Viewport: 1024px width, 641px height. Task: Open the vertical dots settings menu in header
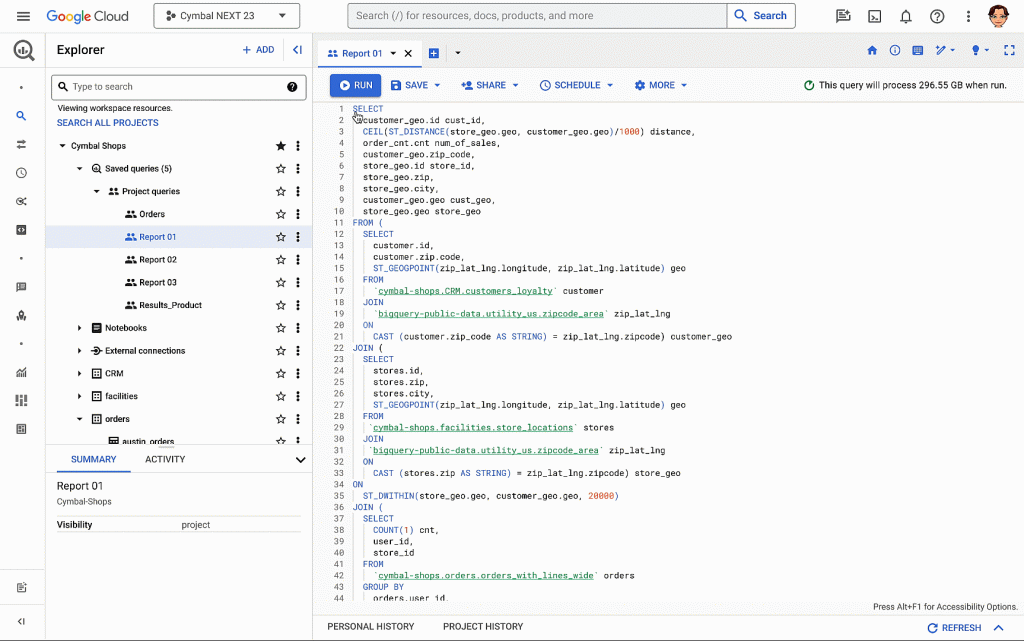(968, 16)
